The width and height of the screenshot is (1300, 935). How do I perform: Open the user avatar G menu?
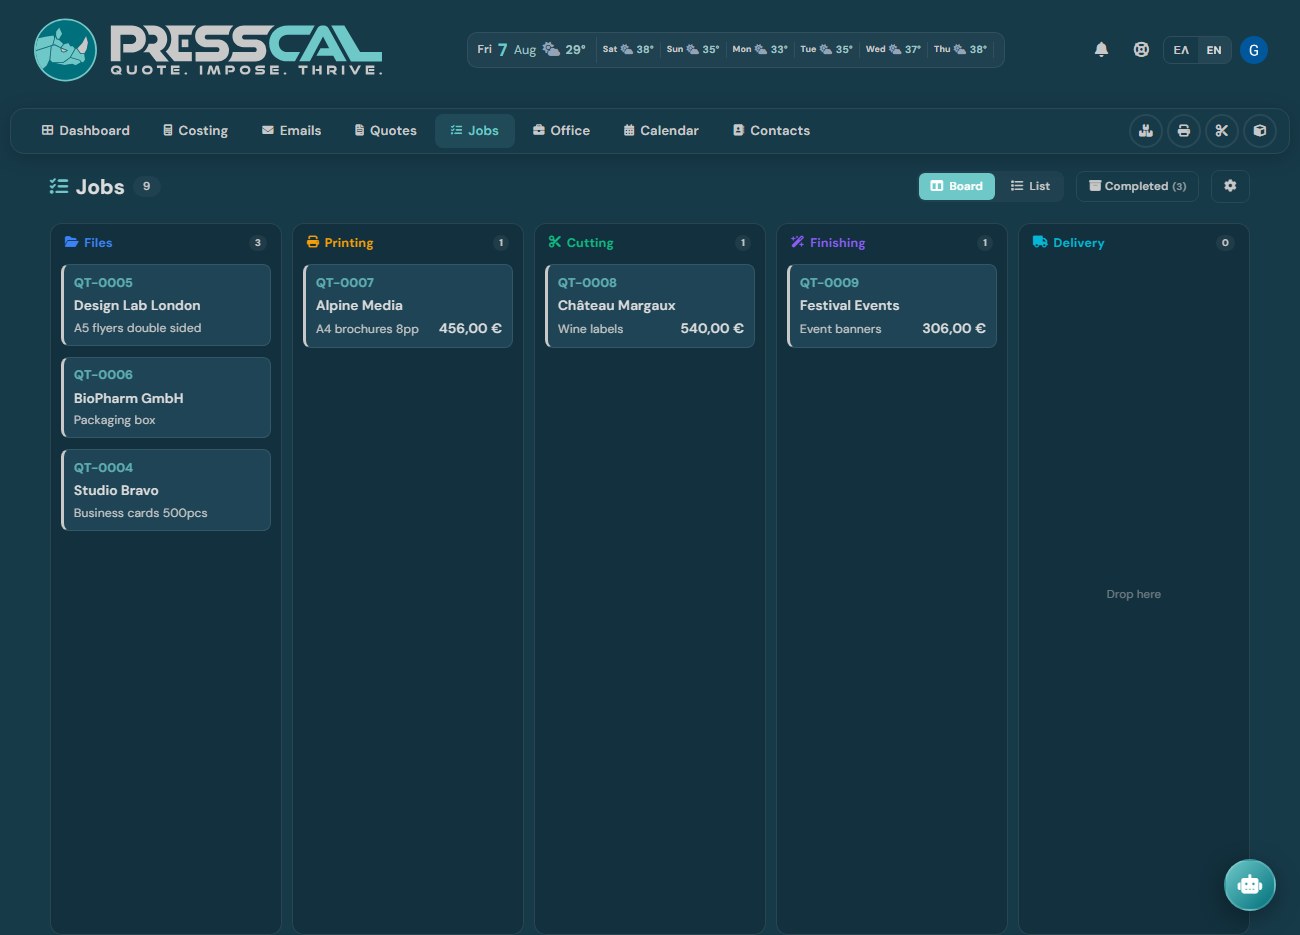point(1254,50)
